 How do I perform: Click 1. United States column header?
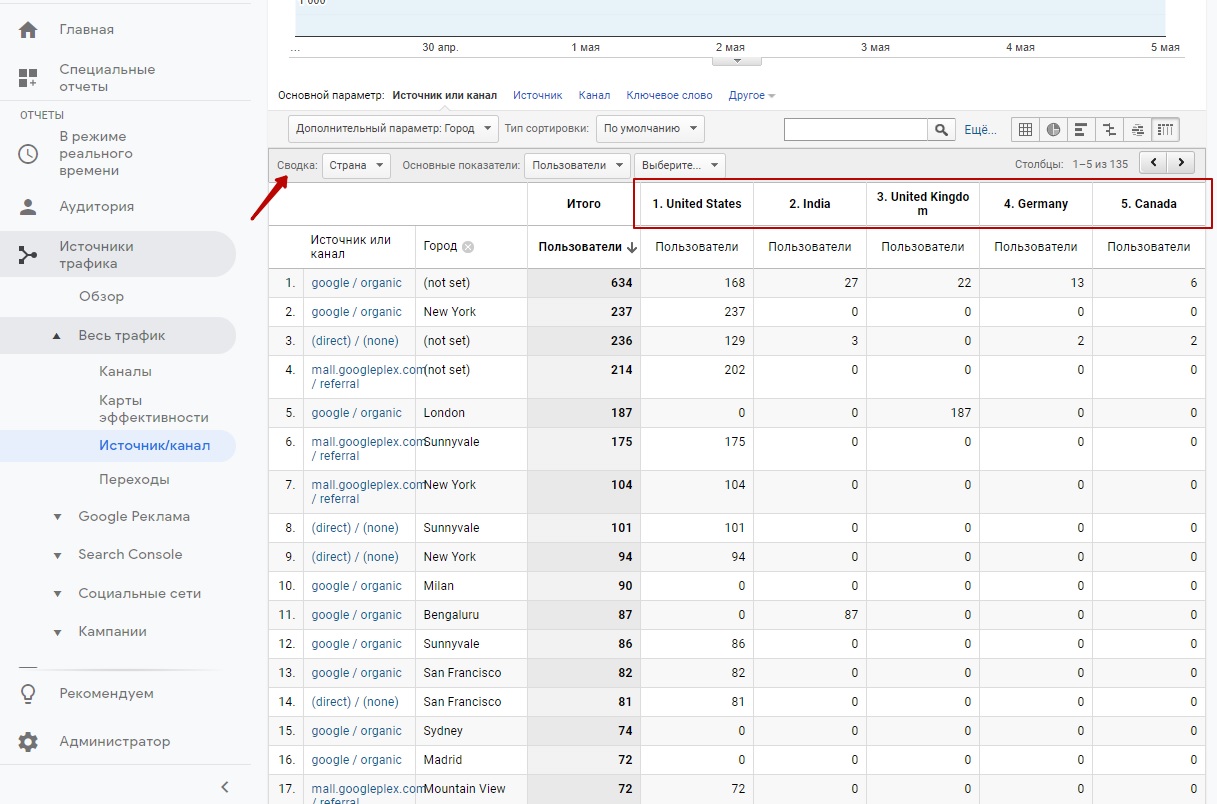(697, 204)
